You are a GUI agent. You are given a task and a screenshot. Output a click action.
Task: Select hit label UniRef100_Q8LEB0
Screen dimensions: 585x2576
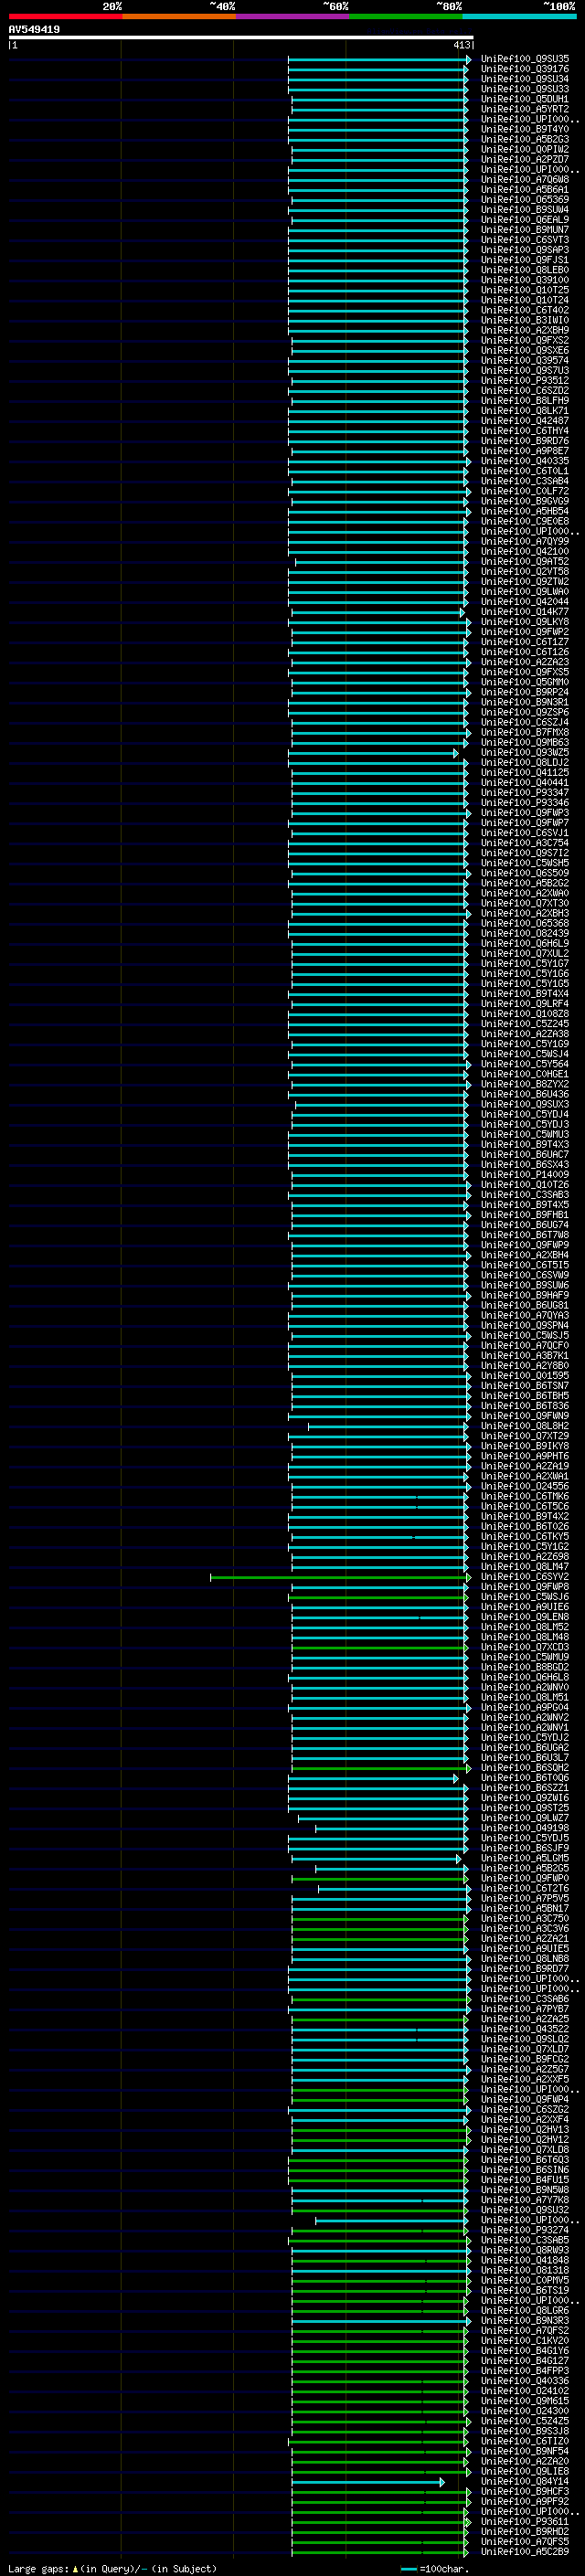pyautogui.click(x=525, y=270)
